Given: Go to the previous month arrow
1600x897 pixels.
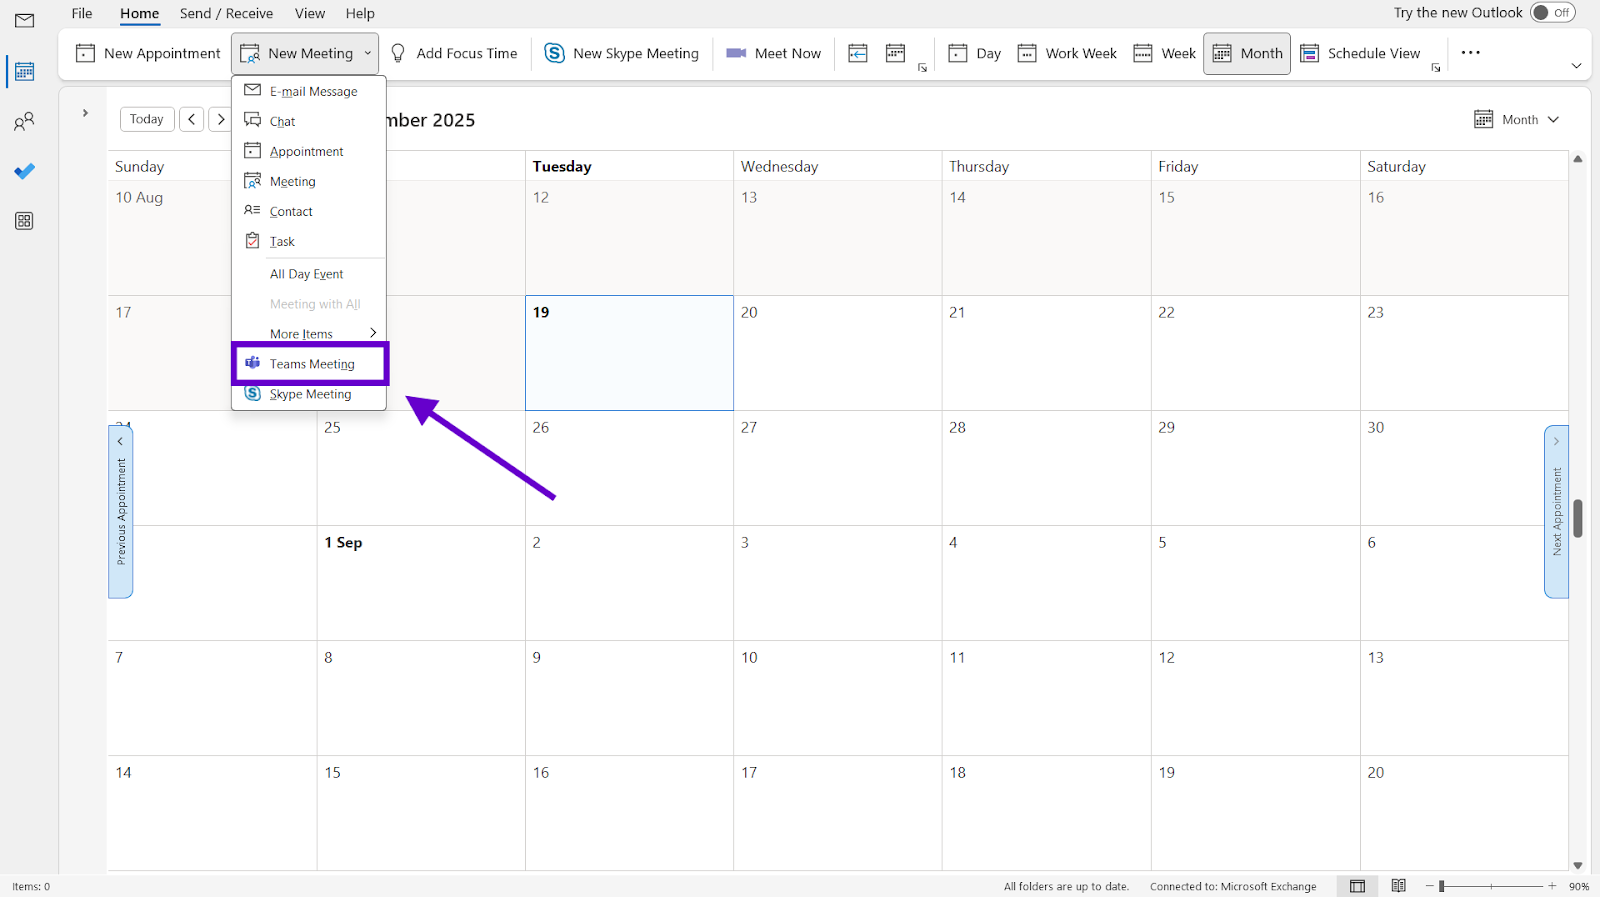Looking at the screenshot, I should tap(191, 119).
